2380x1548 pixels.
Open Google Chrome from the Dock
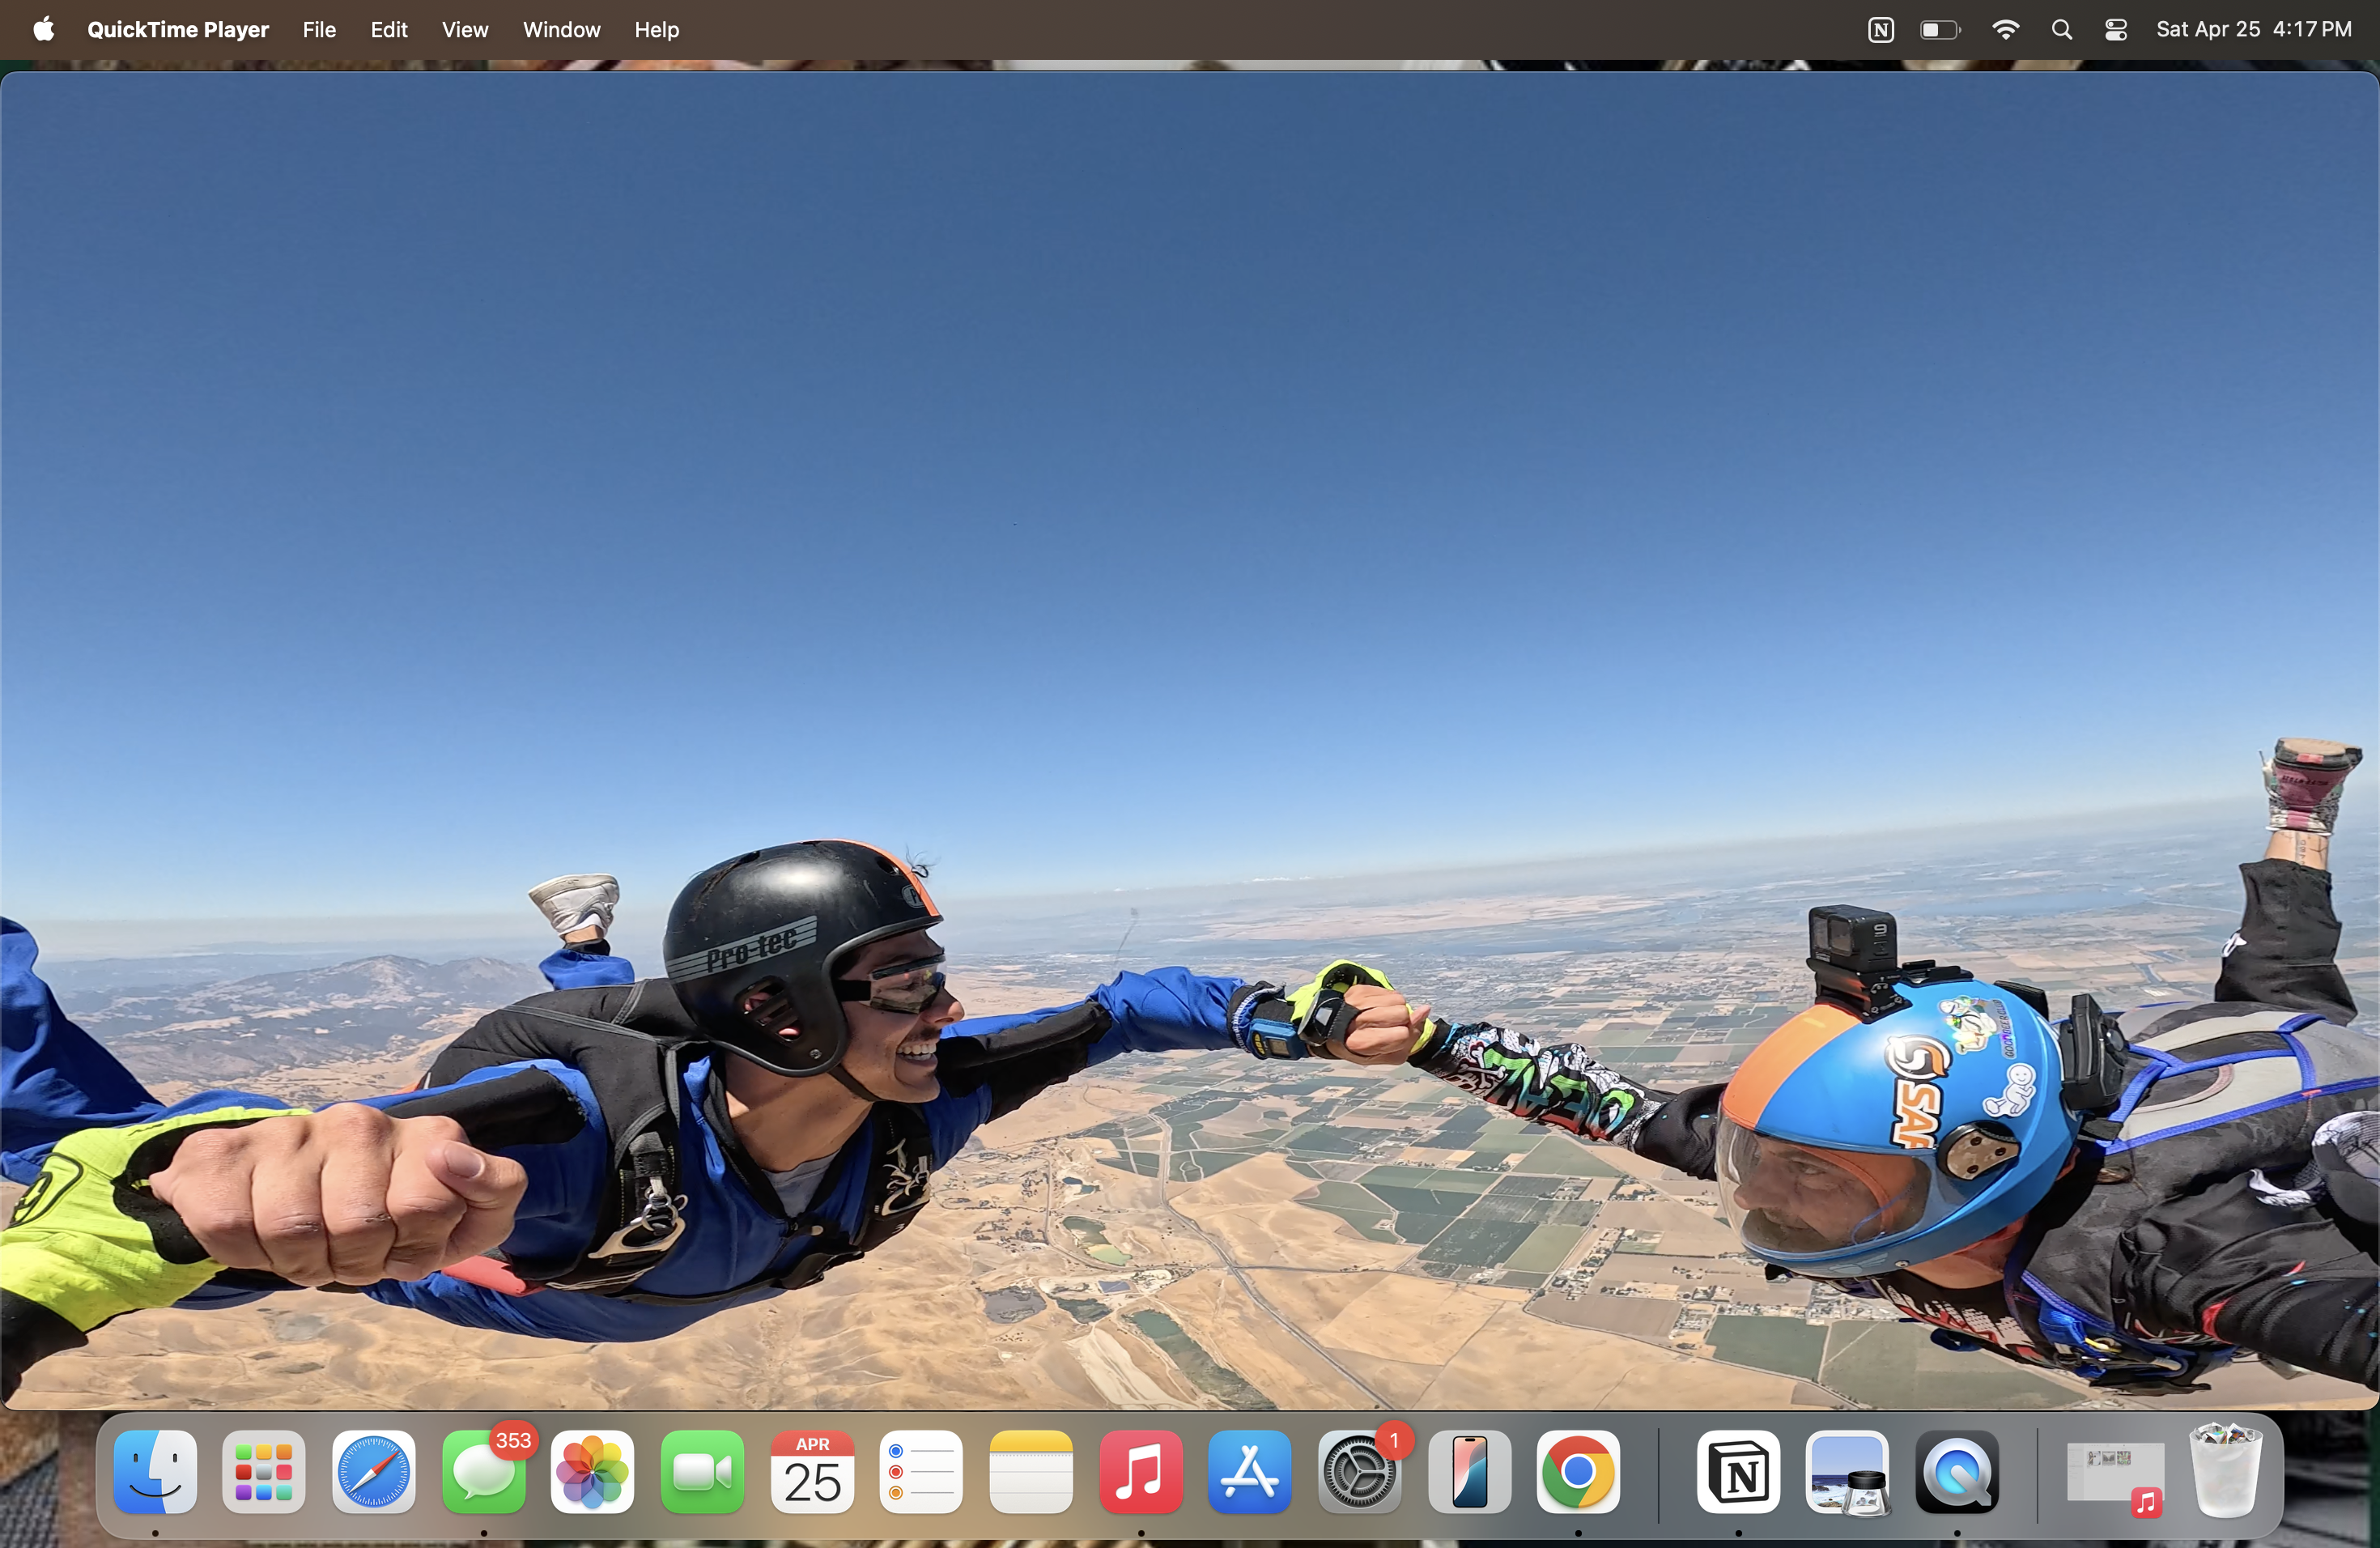[1579, 1471]
